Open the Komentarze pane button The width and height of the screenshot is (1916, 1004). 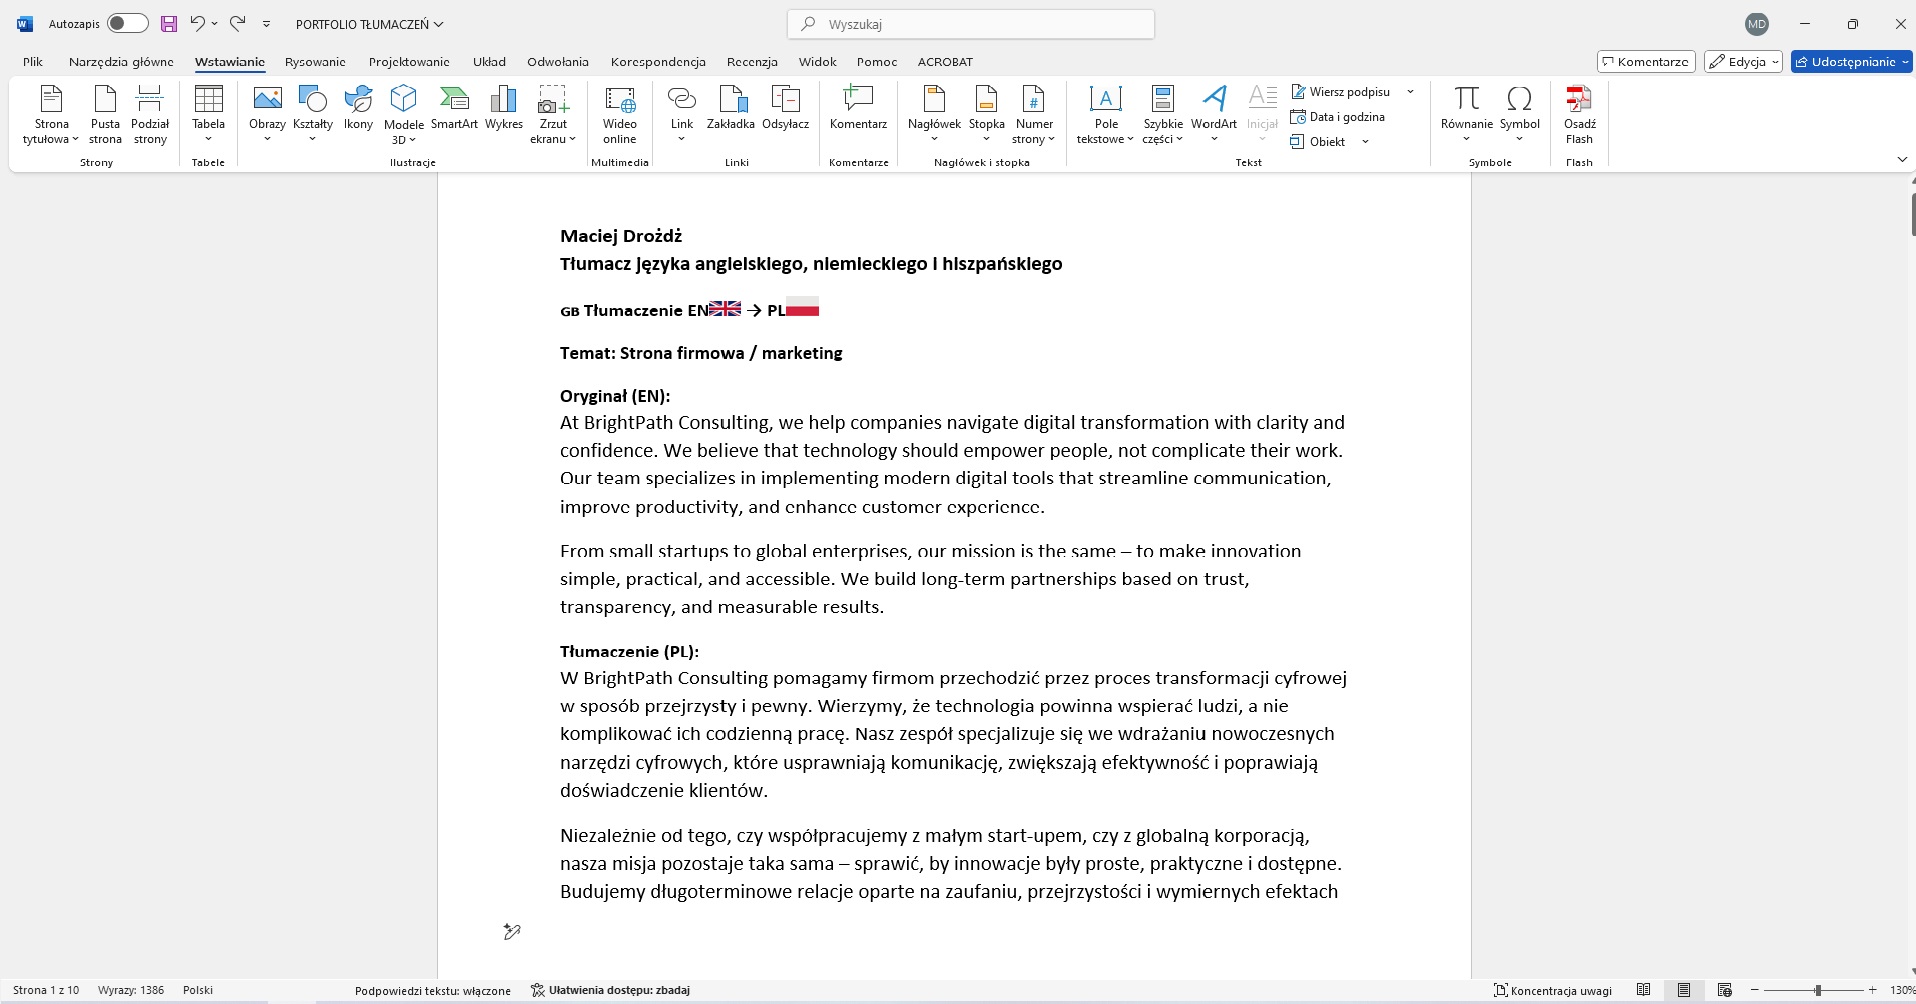pos(1646,62)
